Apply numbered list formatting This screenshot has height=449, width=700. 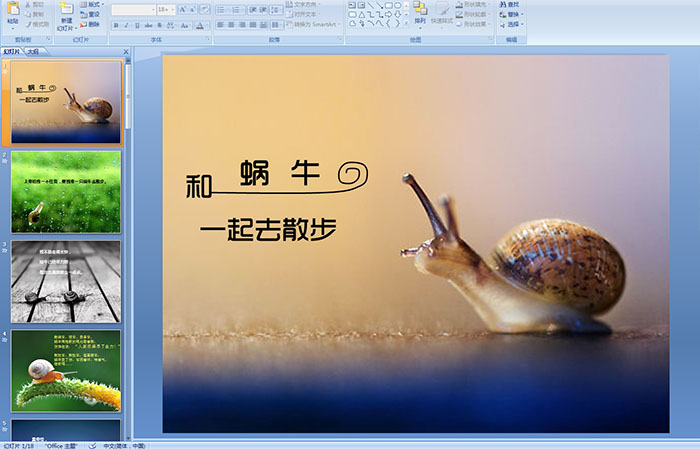(x=237, y=10)
